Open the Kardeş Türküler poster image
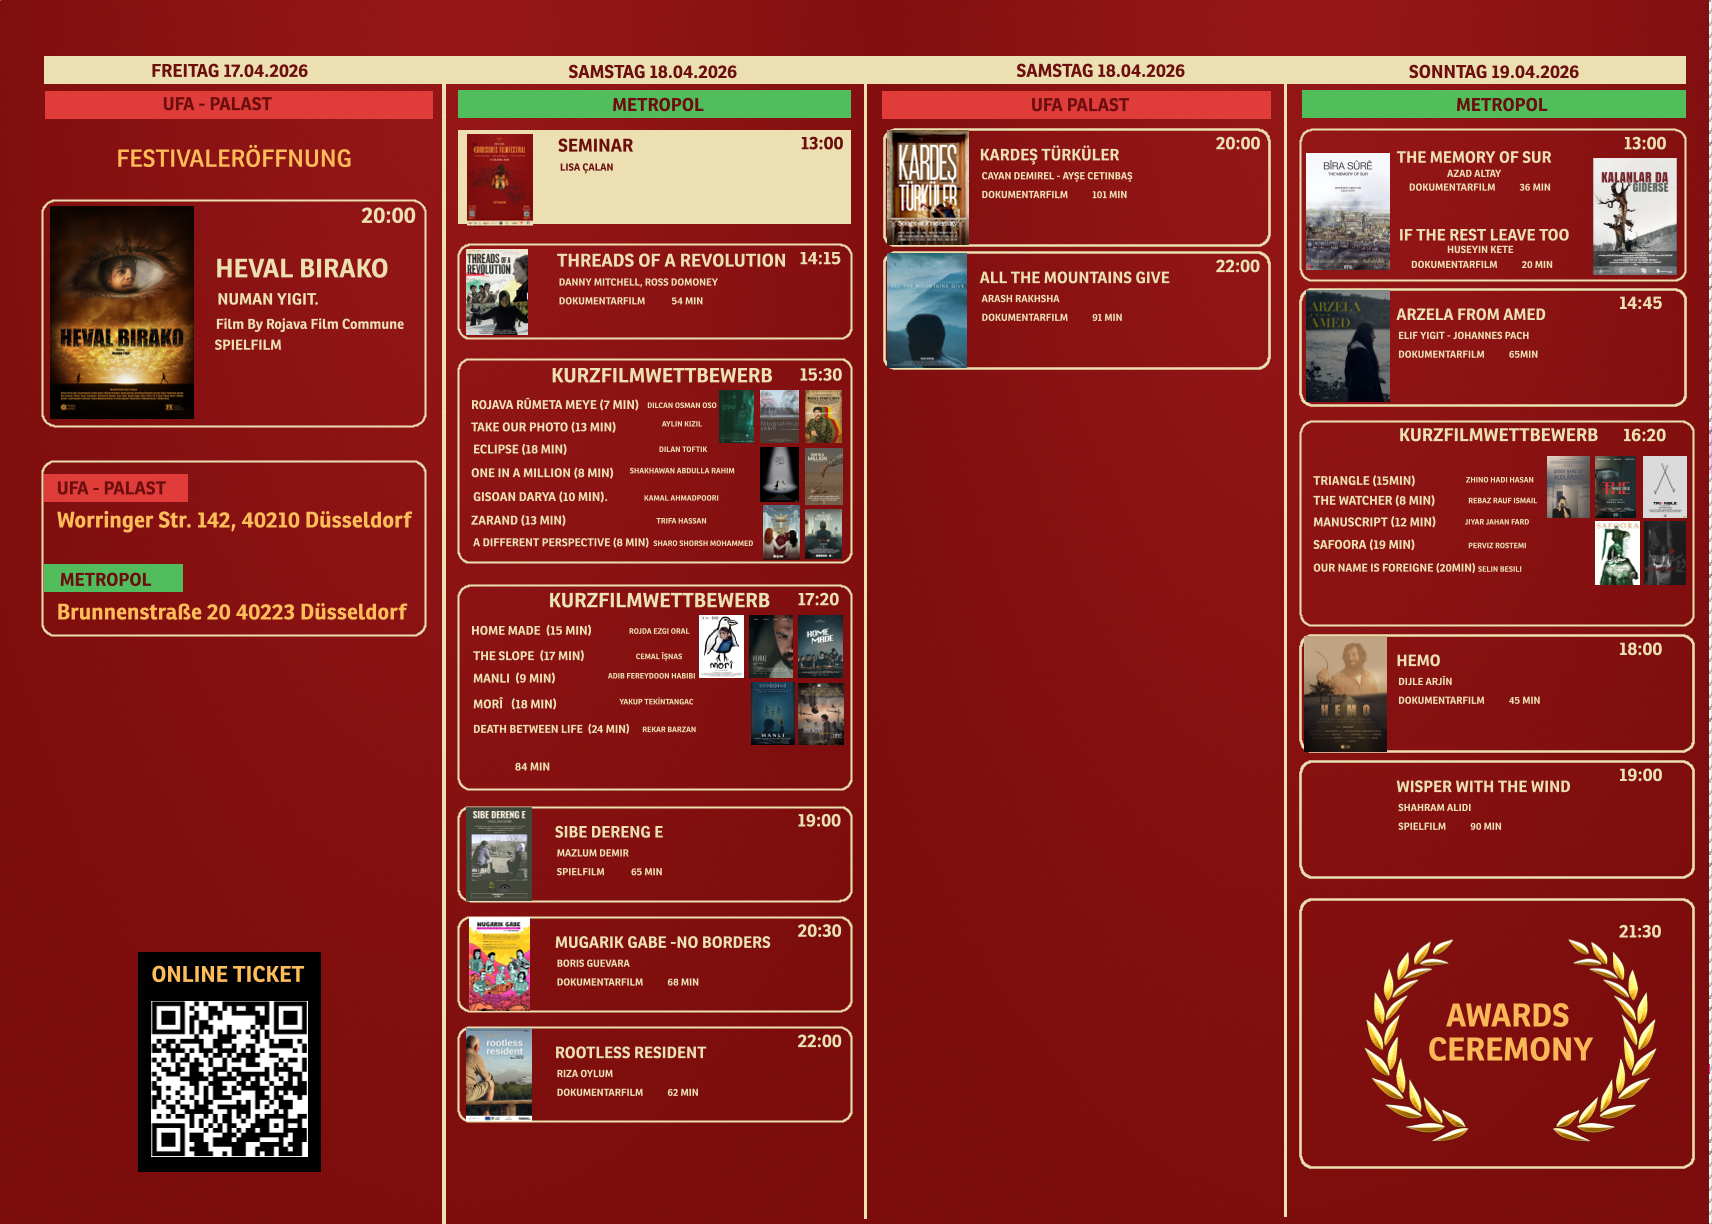Image resolution: width=1712 pixels, height=1224 pixels. pos(927,188)
